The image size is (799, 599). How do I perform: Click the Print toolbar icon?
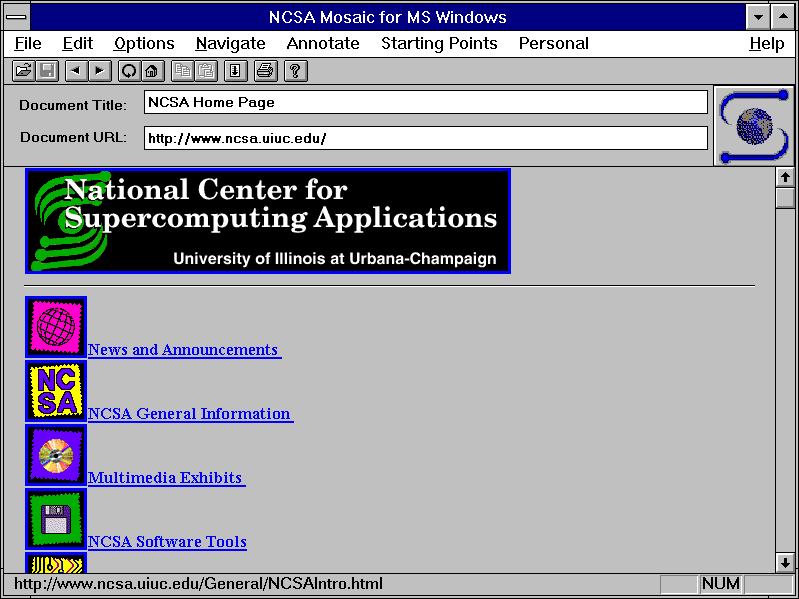(x=264, y=70)
